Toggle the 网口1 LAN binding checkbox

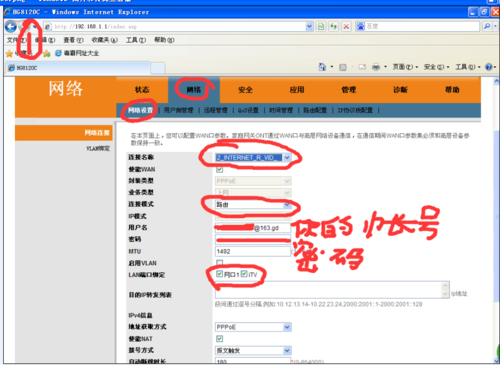[x=219, y=274]
